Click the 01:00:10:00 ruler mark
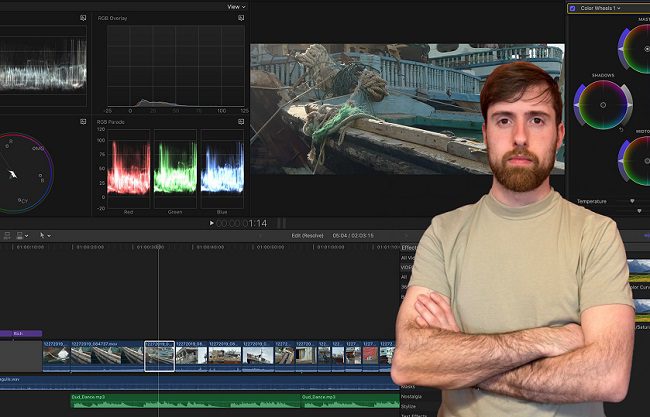 [x=30, y=247]
